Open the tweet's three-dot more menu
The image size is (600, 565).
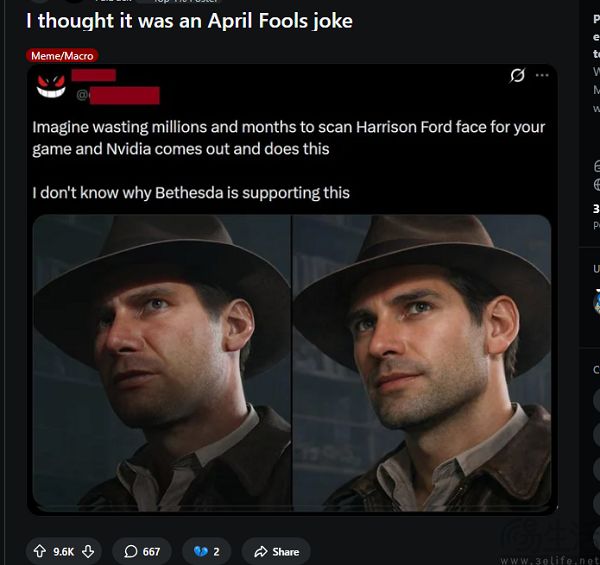pyautogui.click(x=542, y=75)
